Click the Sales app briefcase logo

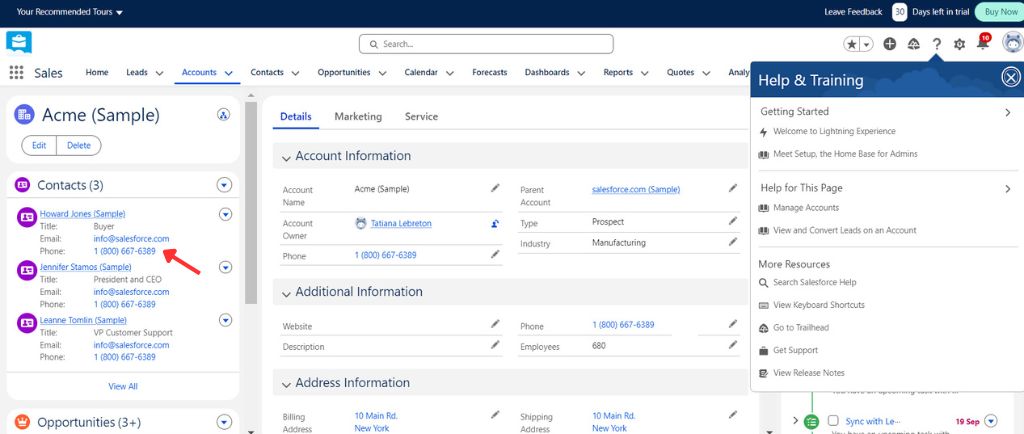[x=19, y=42]
